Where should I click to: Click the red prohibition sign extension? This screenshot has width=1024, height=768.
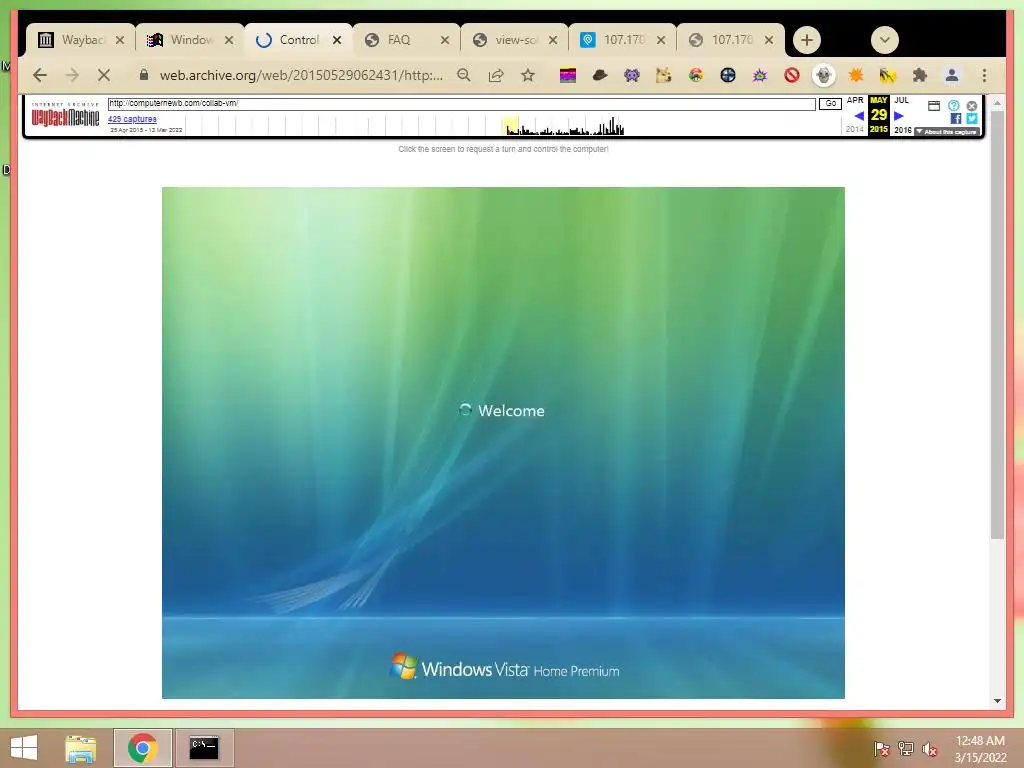pos(792,76)
